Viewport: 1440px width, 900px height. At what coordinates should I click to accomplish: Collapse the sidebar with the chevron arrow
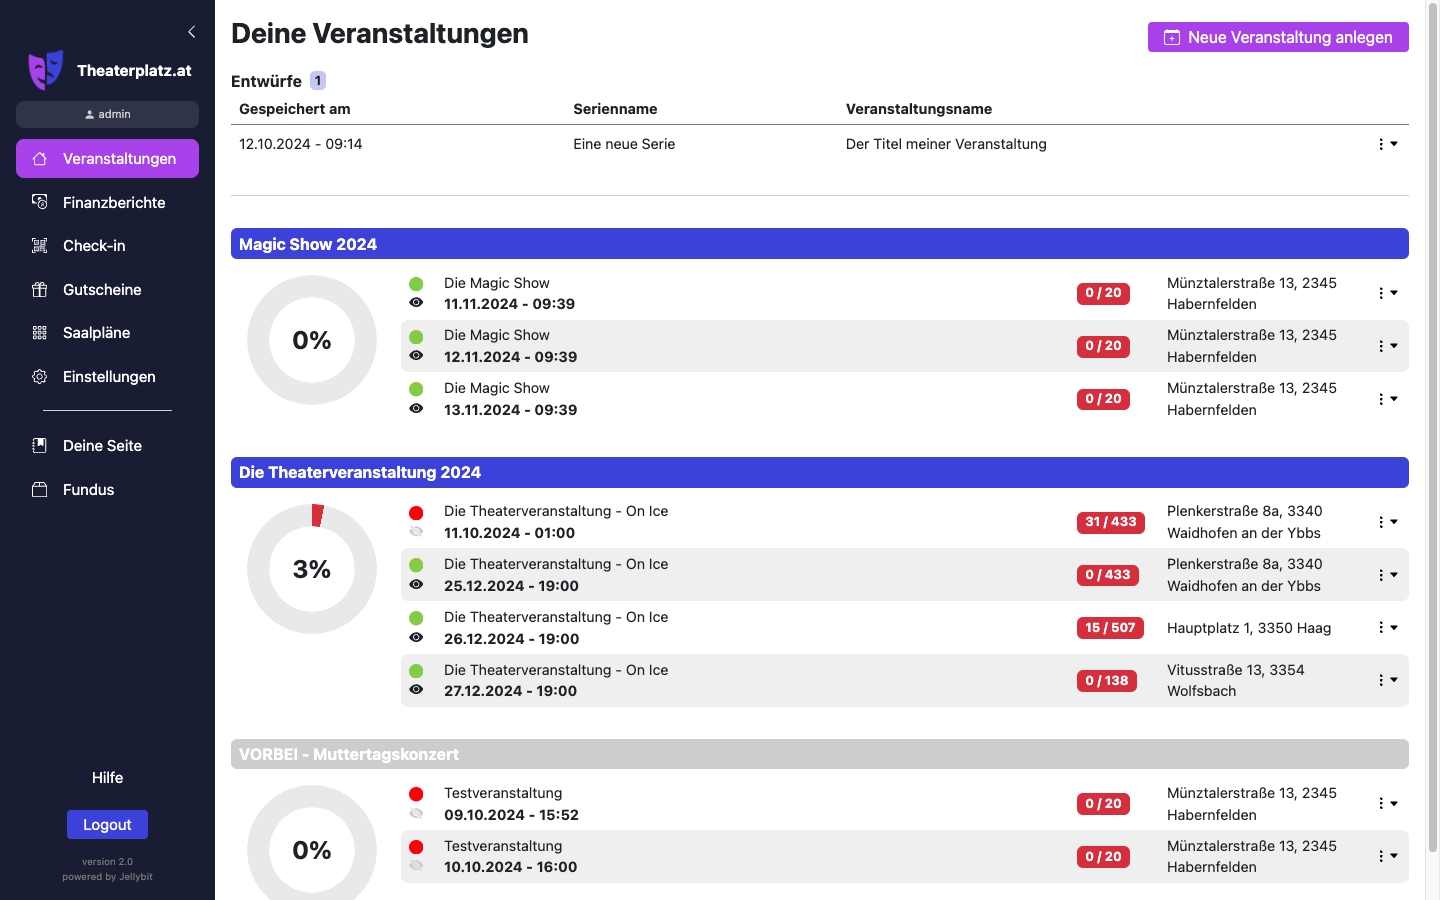(191, 32)
